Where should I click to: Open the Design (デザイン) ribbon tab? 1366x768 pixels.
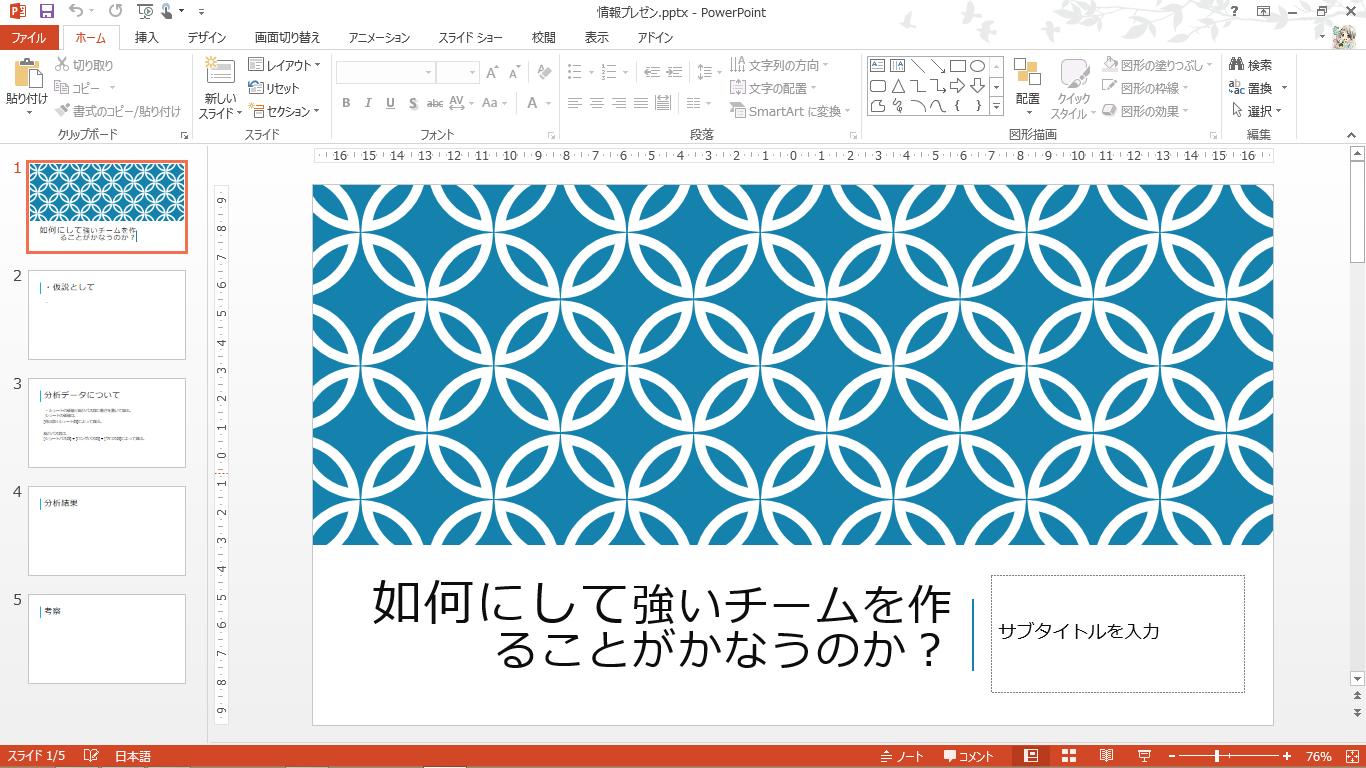(x=206, y=38)
